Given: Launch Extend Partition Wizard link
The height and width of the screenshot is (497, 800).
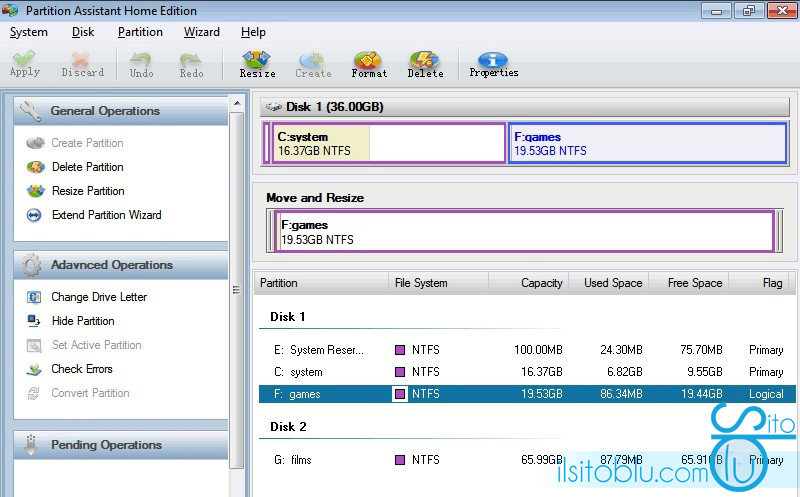Looking at the screenshot, I should coord(107,215).
